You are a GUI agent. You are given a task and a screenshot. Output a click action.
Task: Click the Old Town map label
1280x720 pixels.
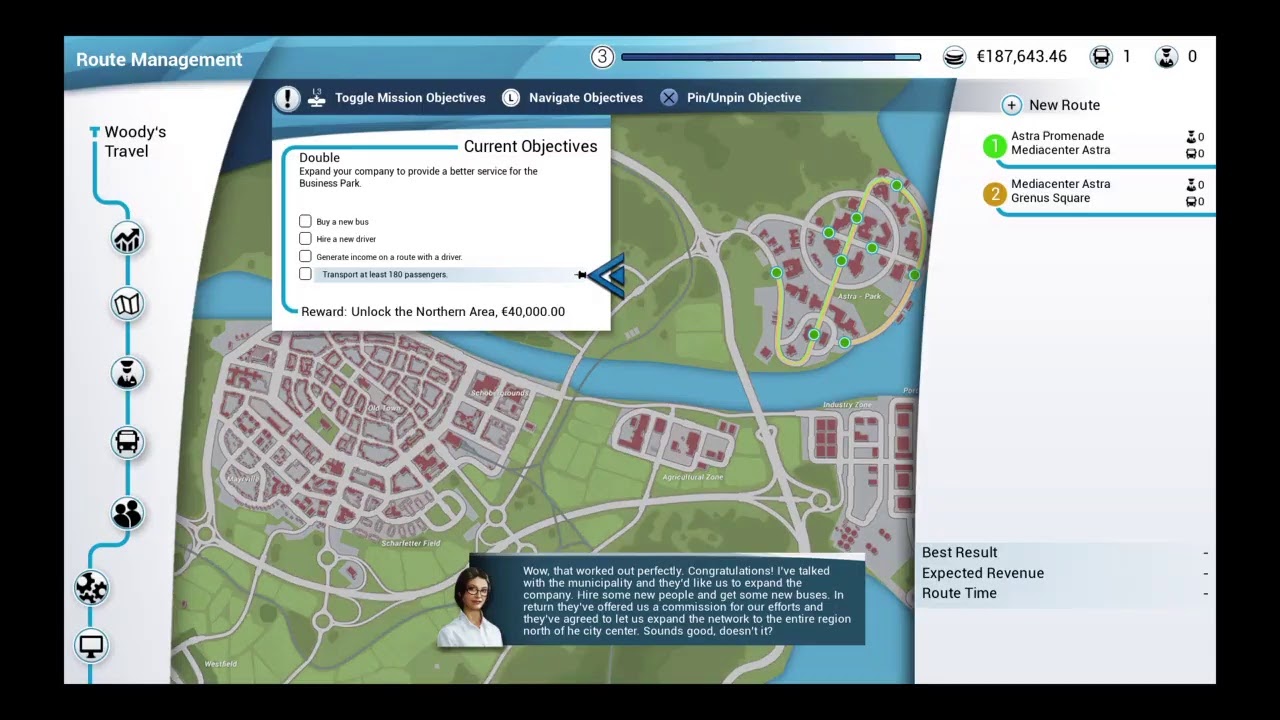coord(384,408)
